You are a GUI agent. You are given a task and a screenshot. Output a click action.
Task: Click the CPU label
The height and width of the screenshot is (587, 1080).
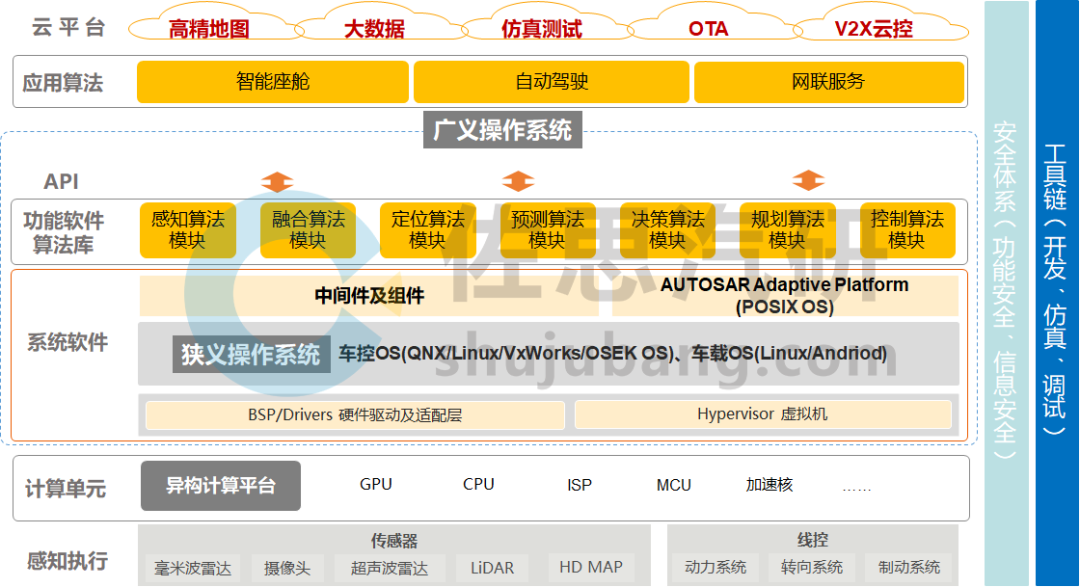(x=478, y=484)
